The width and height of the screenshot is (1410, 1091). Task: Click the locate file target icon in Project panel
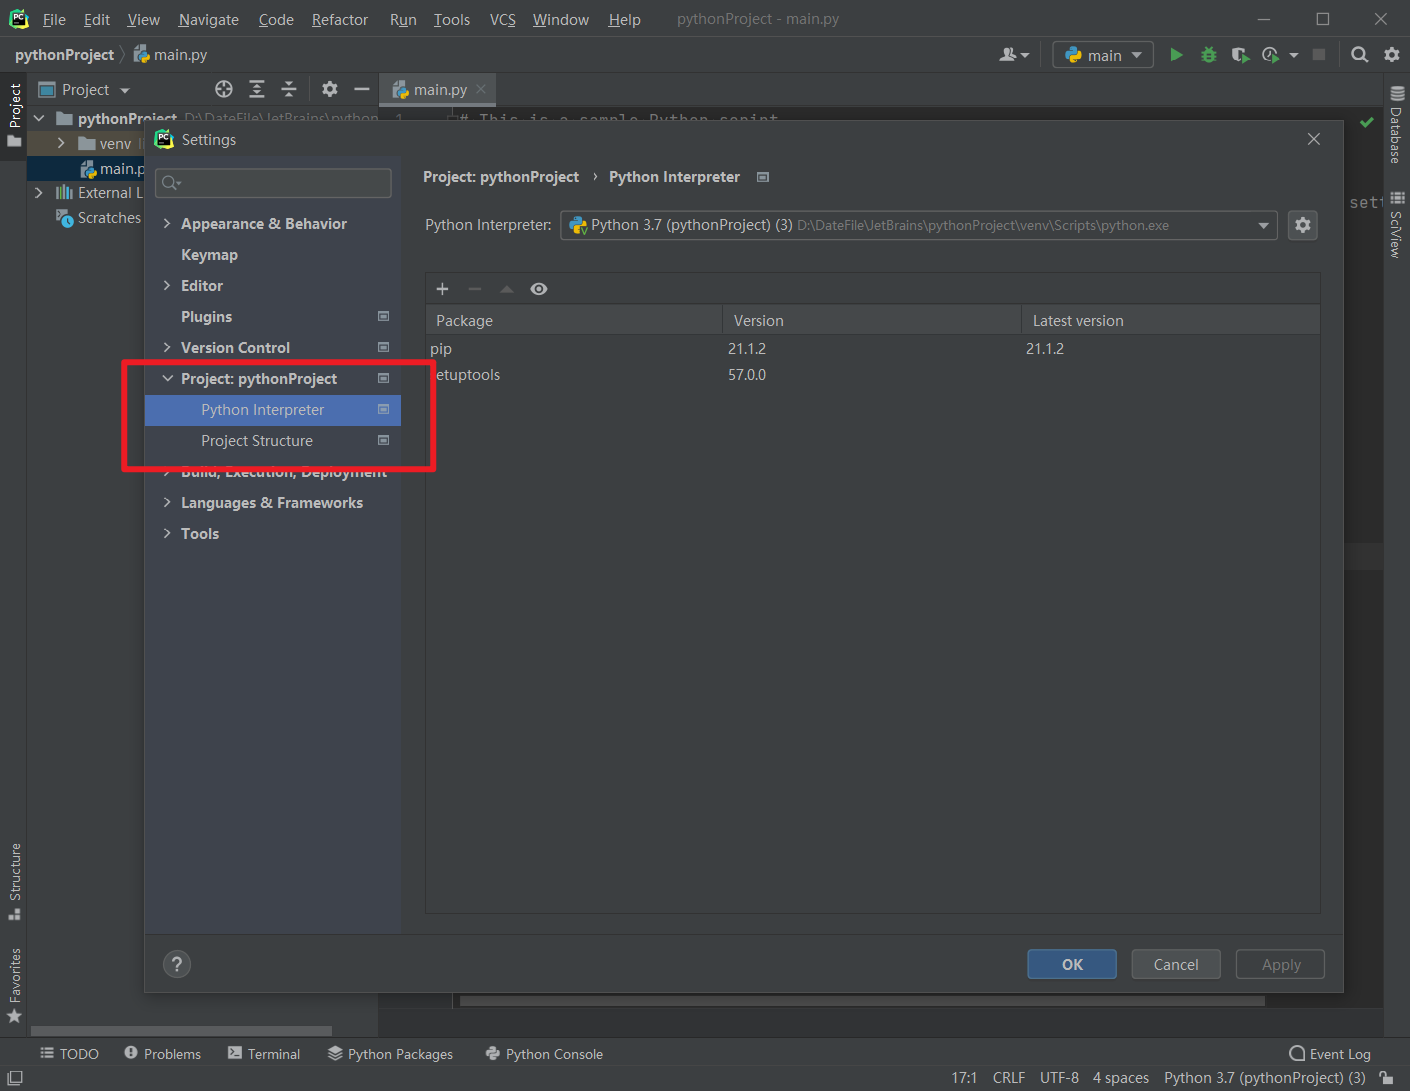point(224,89)
